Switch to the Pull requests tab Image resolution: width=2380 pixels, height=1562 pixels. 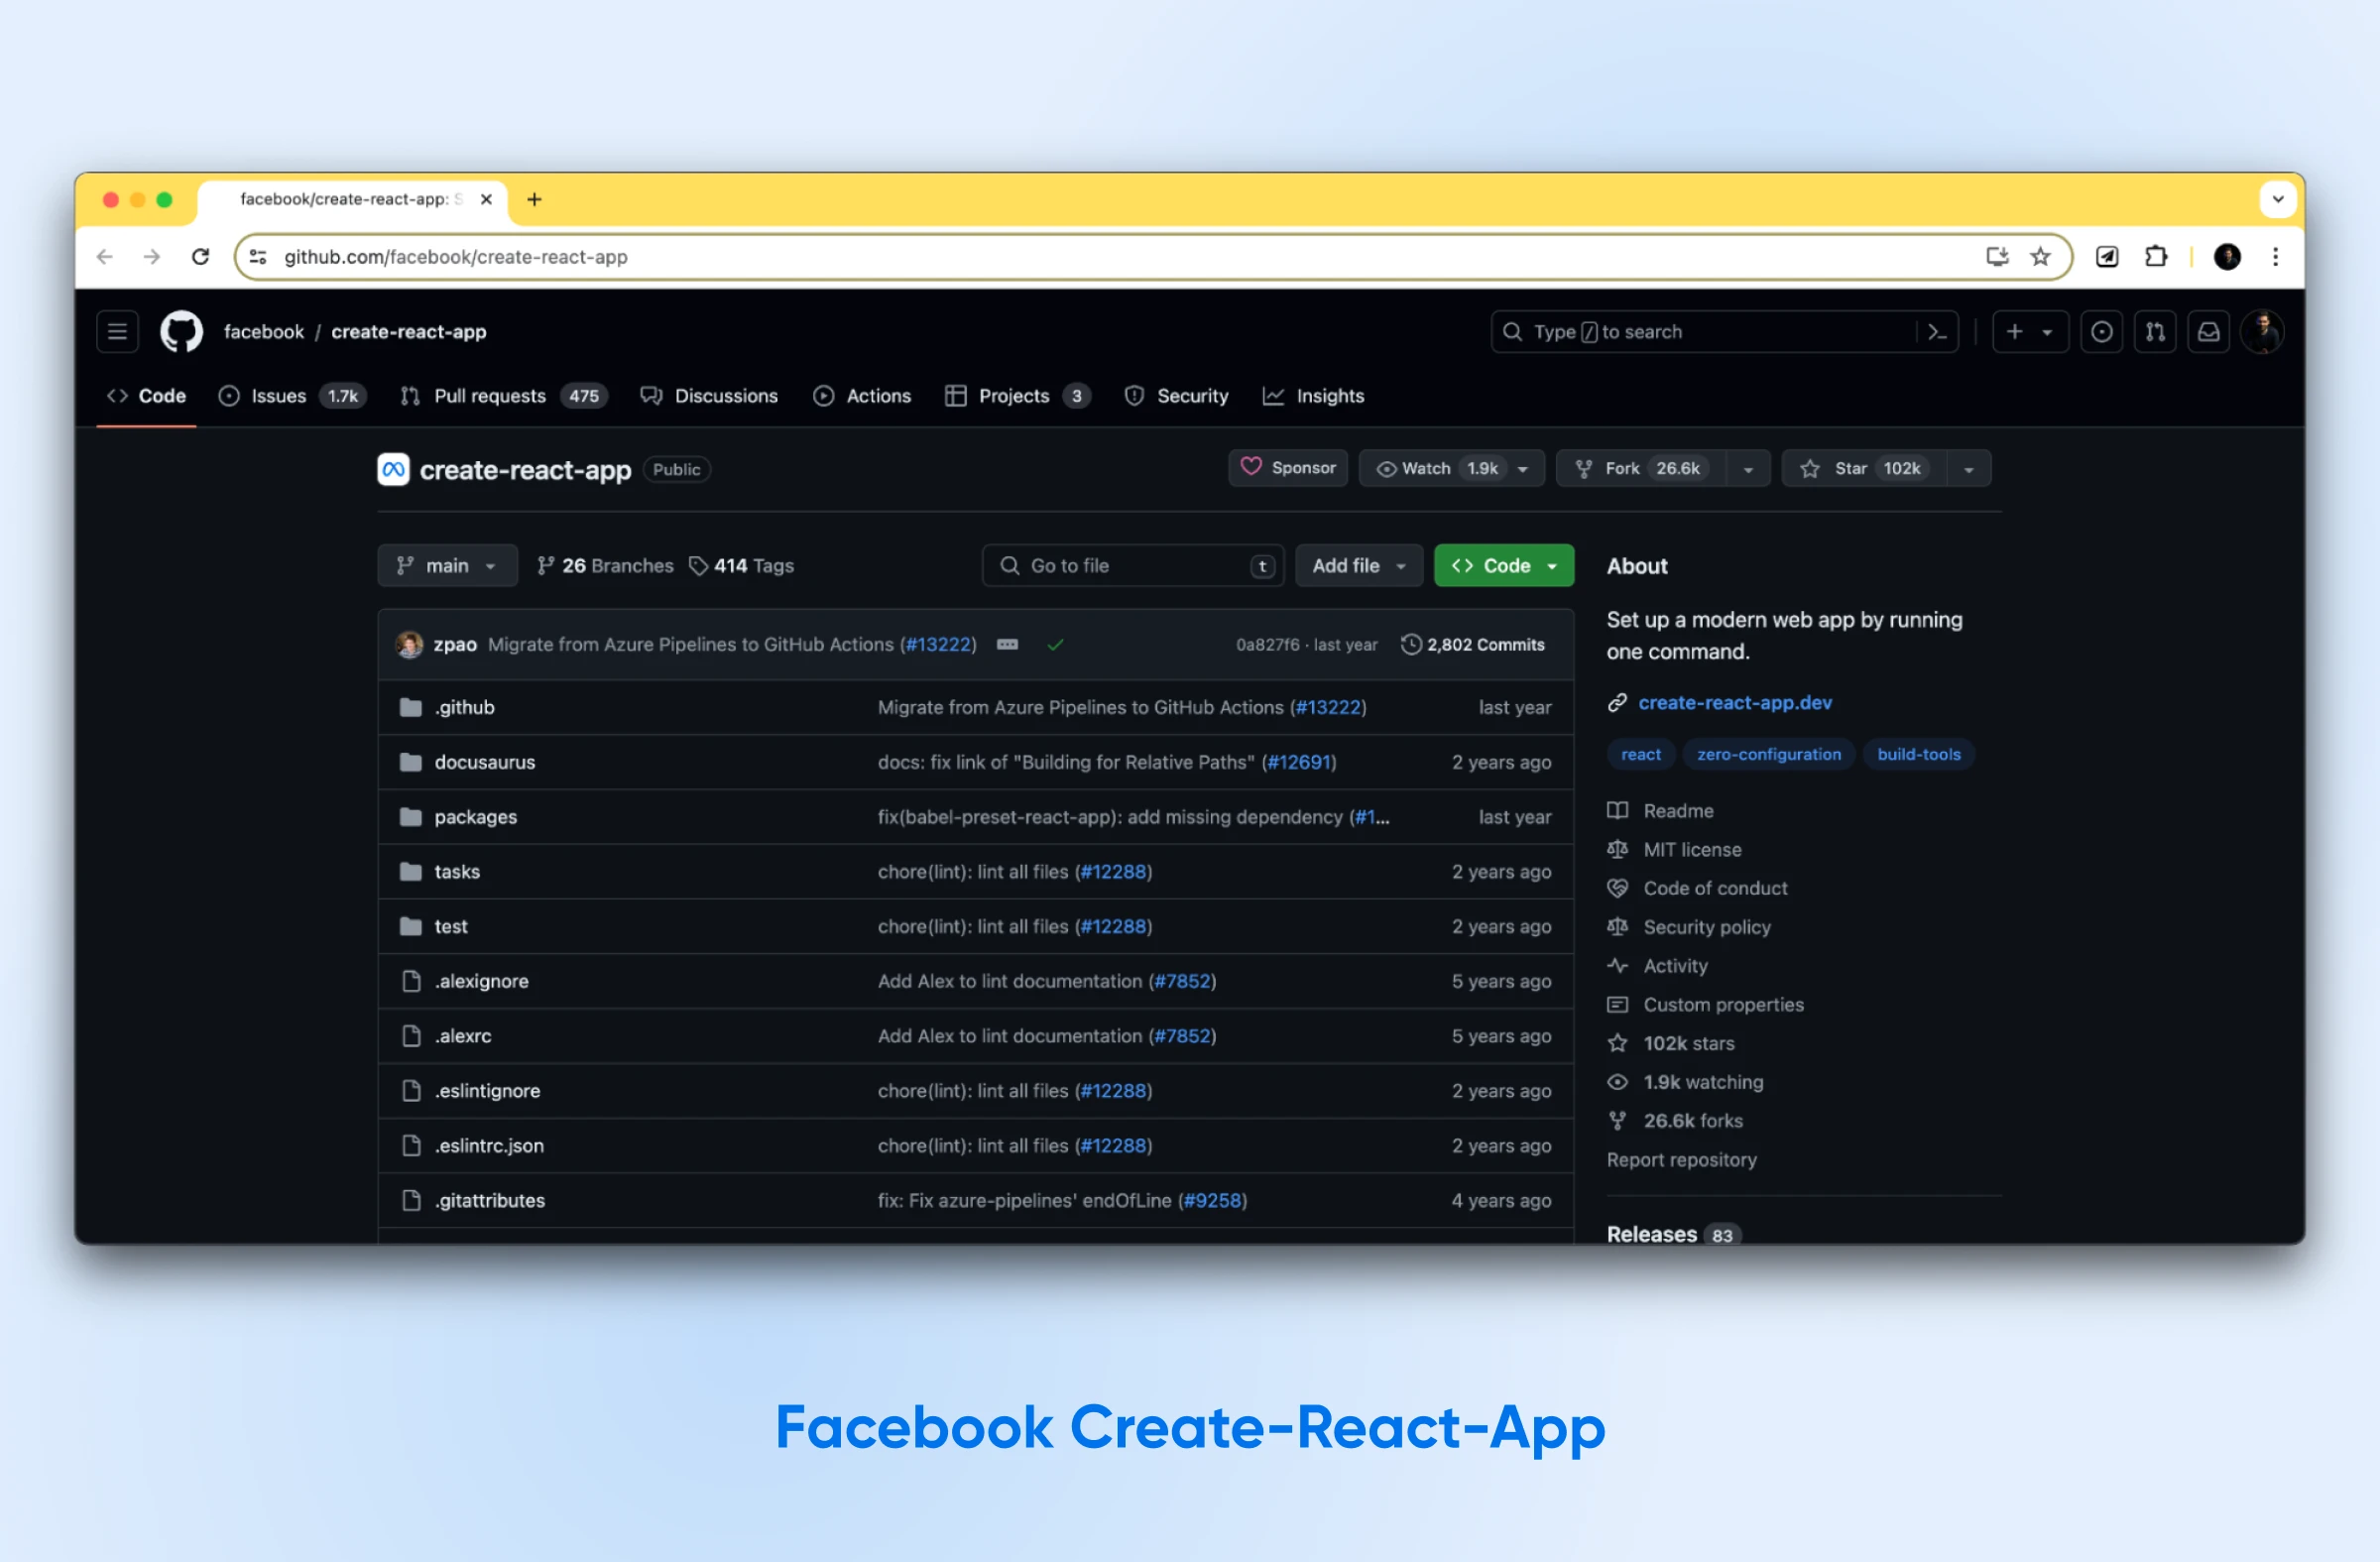click(x=503, y=396)
